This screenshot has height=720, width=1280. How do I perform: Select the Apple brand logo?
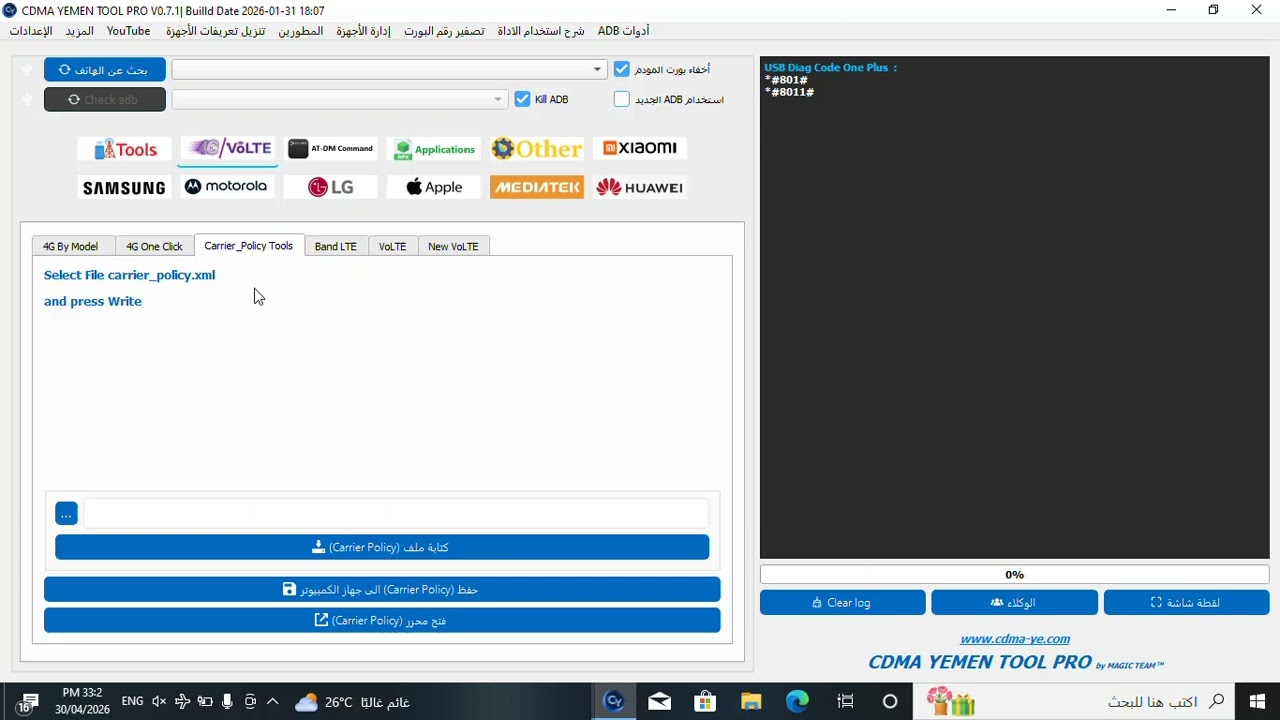[x=434, y=187]
